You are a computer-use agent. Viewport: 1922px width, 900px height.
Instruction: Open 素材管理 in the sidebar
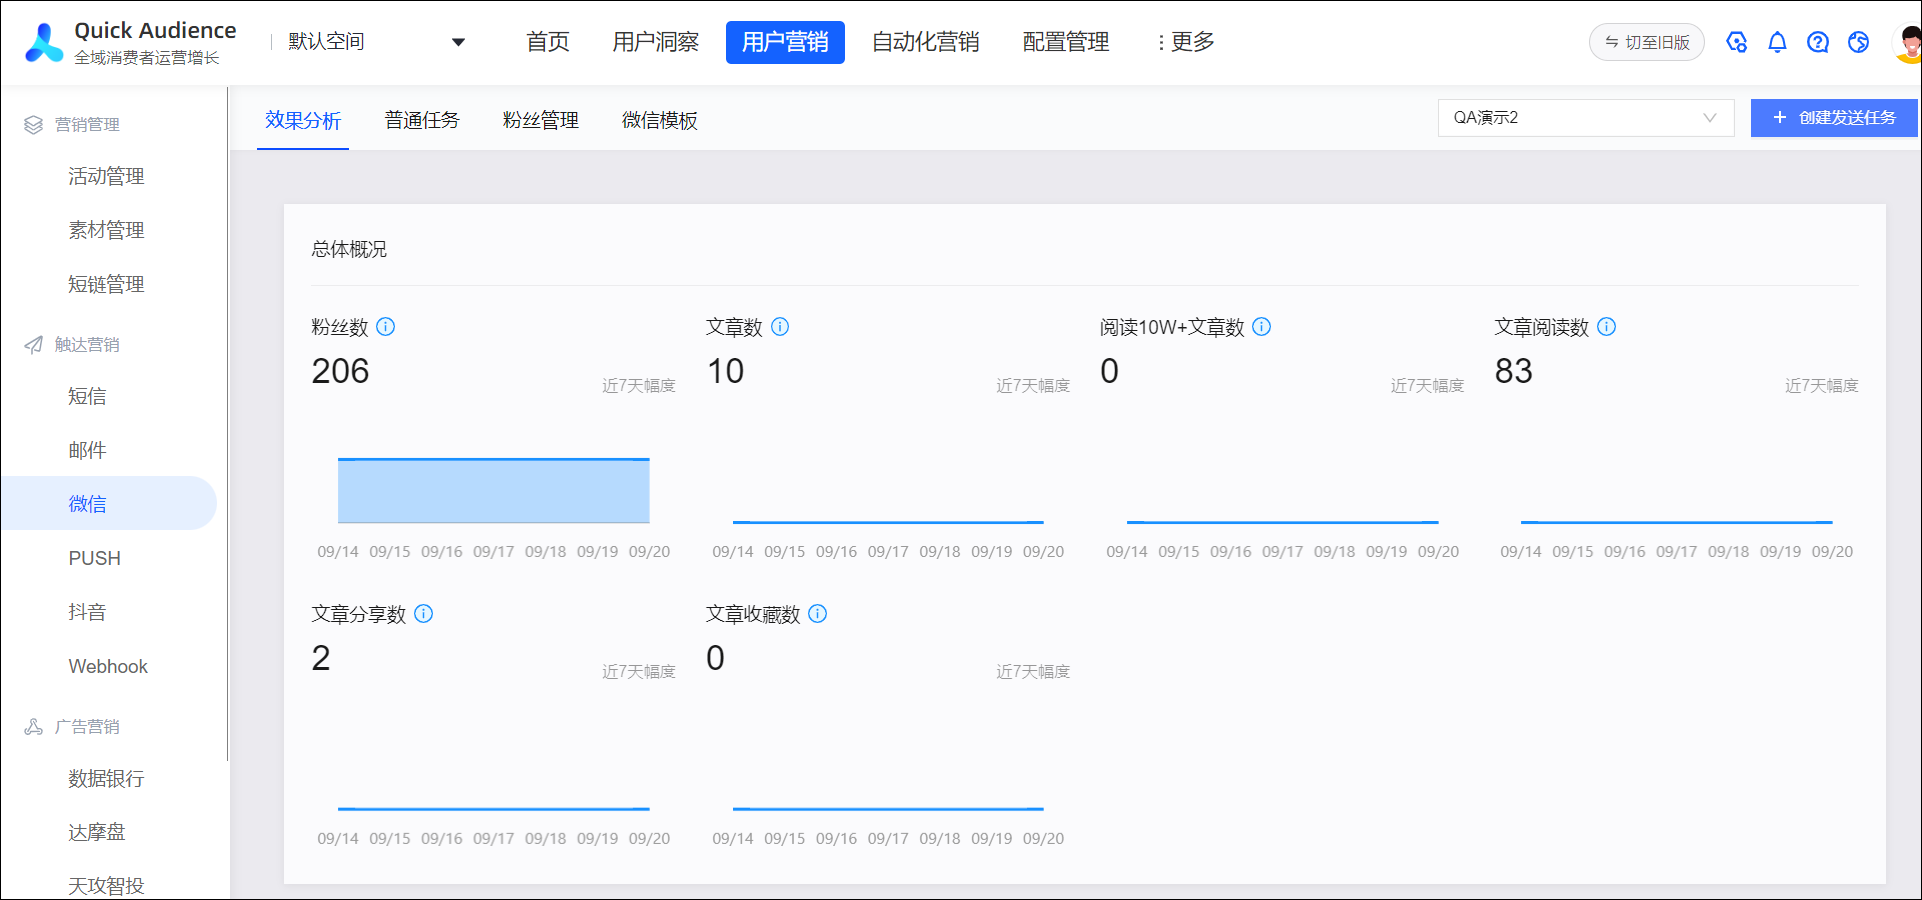(106, 231)
